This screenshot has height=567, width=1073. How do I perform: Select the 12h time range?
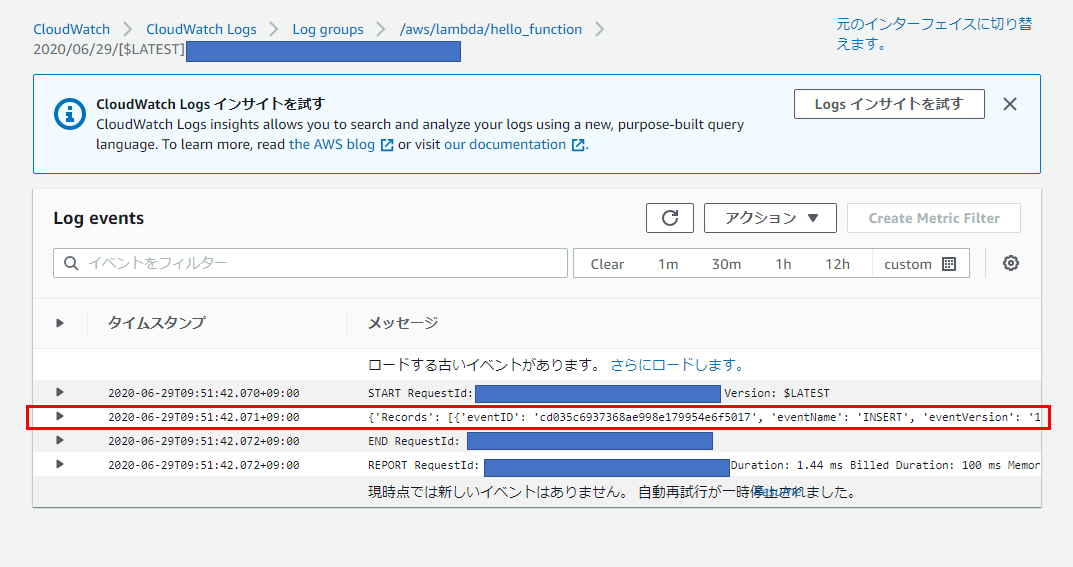click(837, 264)
